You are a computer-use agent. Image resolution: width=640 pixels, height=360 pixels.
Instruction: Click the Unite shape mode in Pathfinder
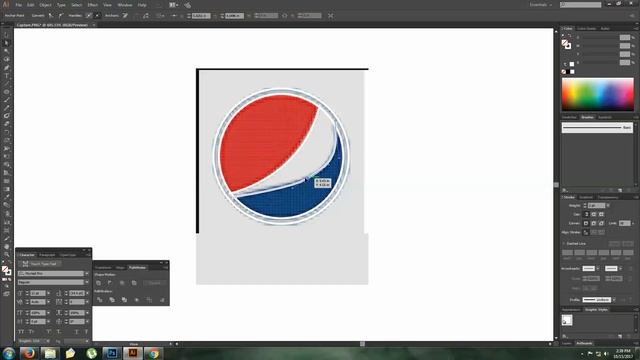(x=98, y=283)
